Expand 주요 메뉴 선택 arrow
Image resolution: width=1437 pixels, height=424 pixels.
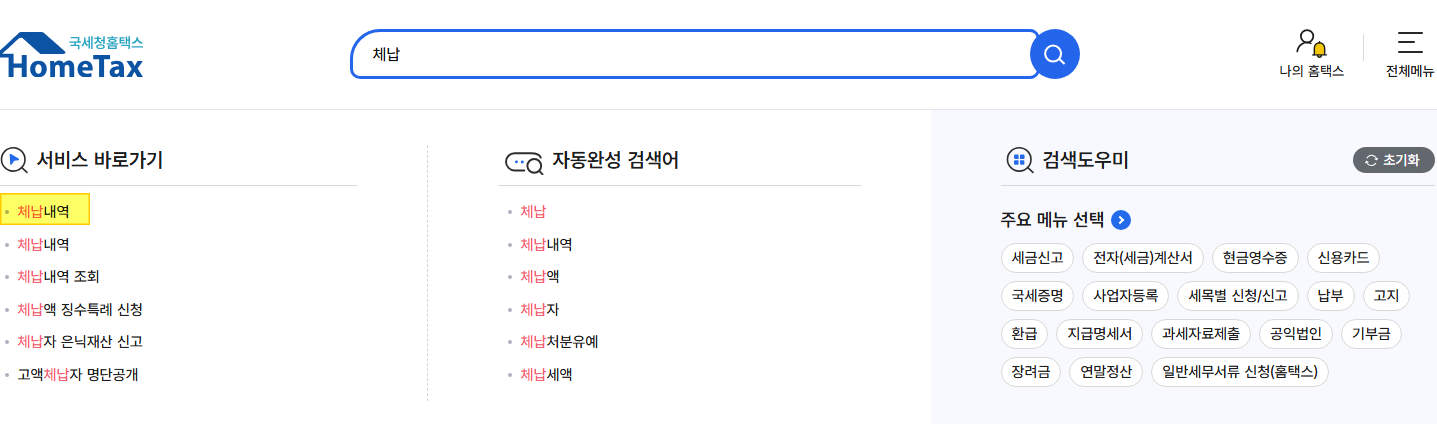click(1121, 220)
